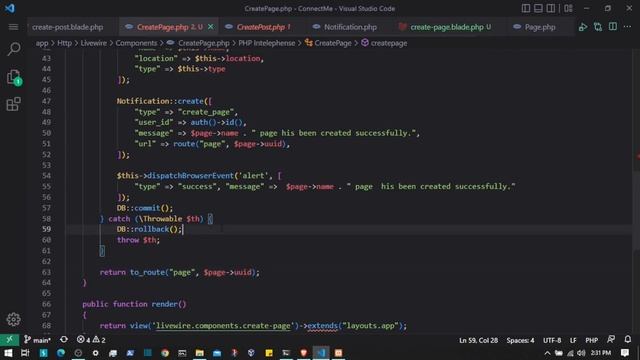Click "DB::rollback();" code on line 59
Image resolution: width=640 pixels, height=360 pixels.
[x=149, y=229]
